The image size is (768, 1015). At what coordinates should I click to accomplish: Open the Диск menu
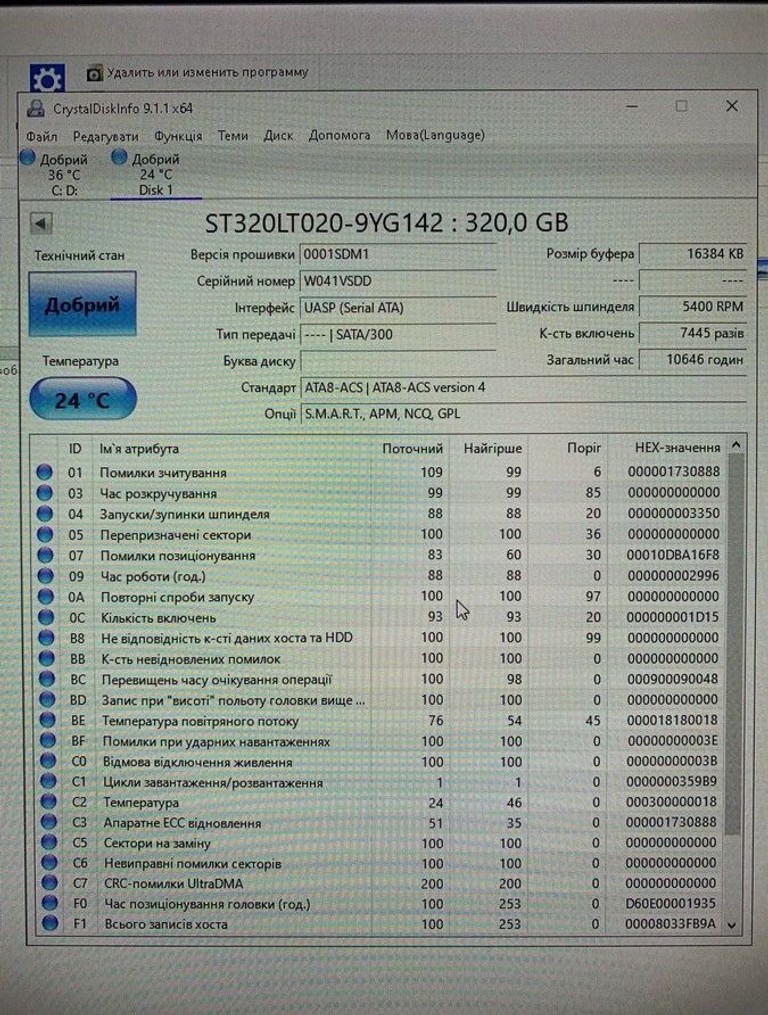pos(278,136)
